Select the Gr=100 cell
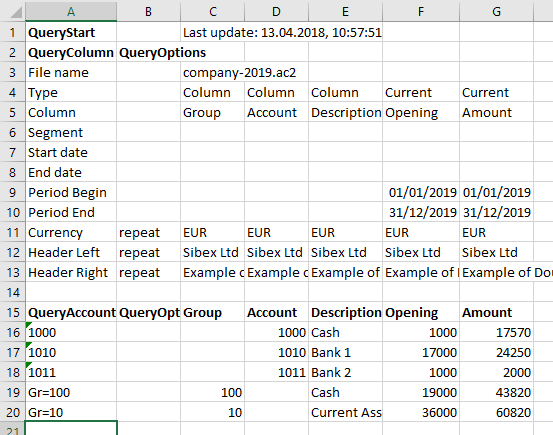The image size is (553, 435). pos(71,392)
